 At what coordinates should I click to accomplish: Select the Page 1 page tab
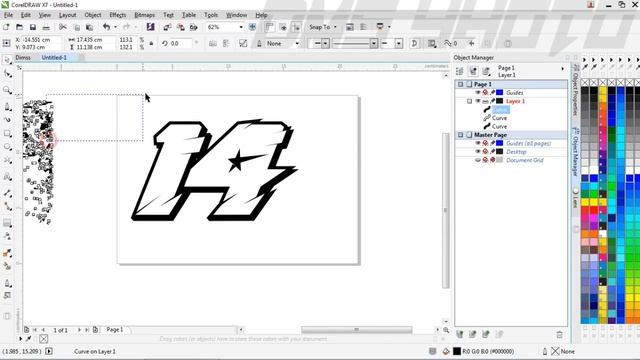[115, 329]
